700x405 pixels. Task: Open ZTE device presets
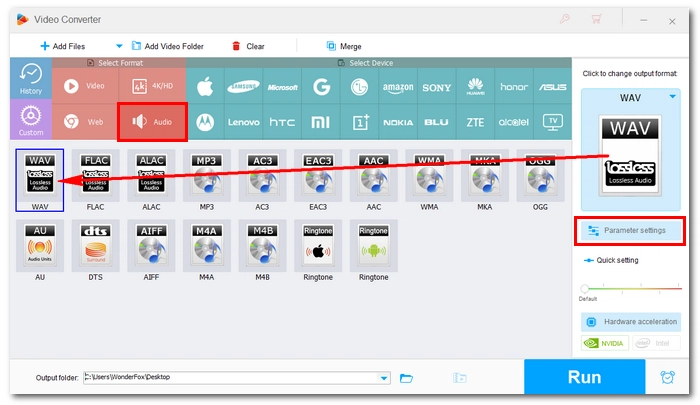475,122
